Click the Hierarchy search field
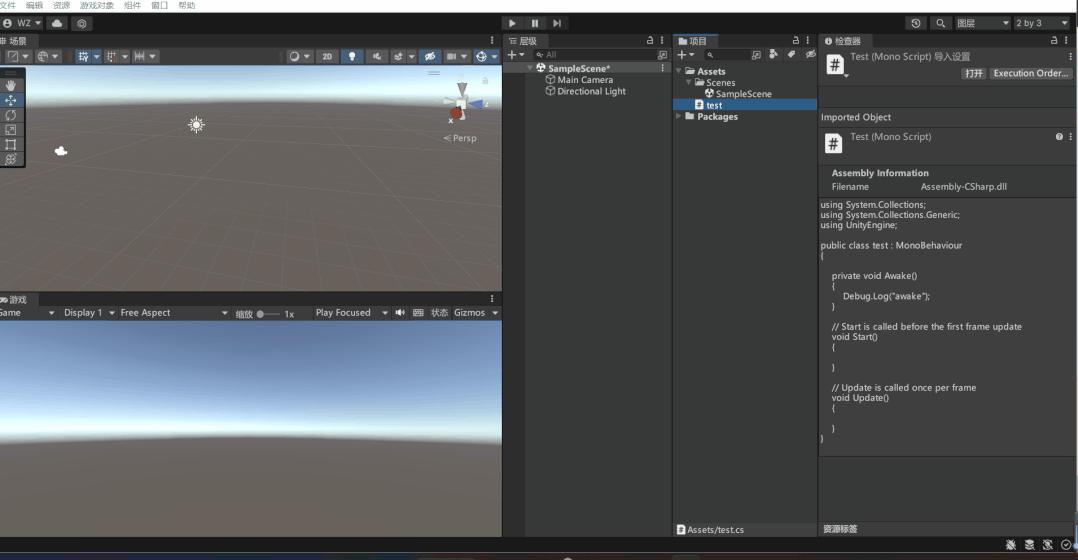The height and width of the screenshot is (560, 1078). point(594,55)
